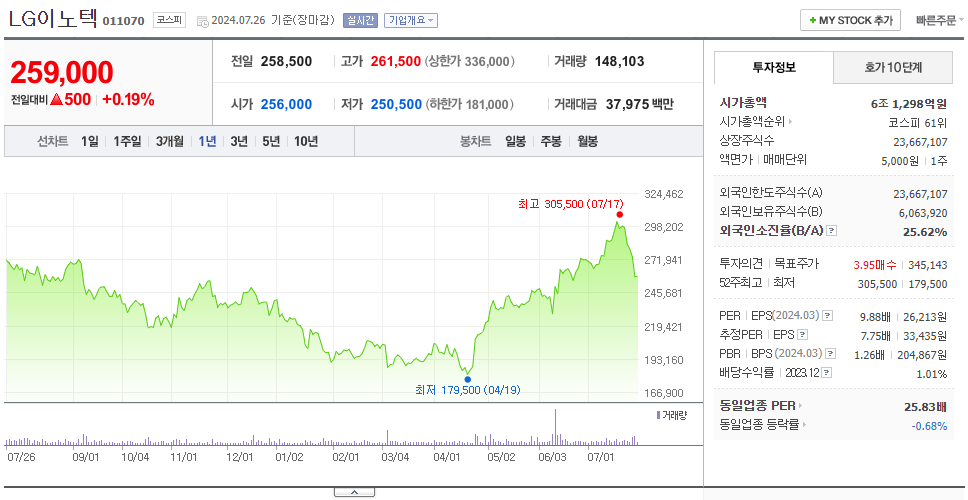The width and height of the screenshot is (968, 500).
Task: Select the 1주일 line chart period
Action: 127,141
